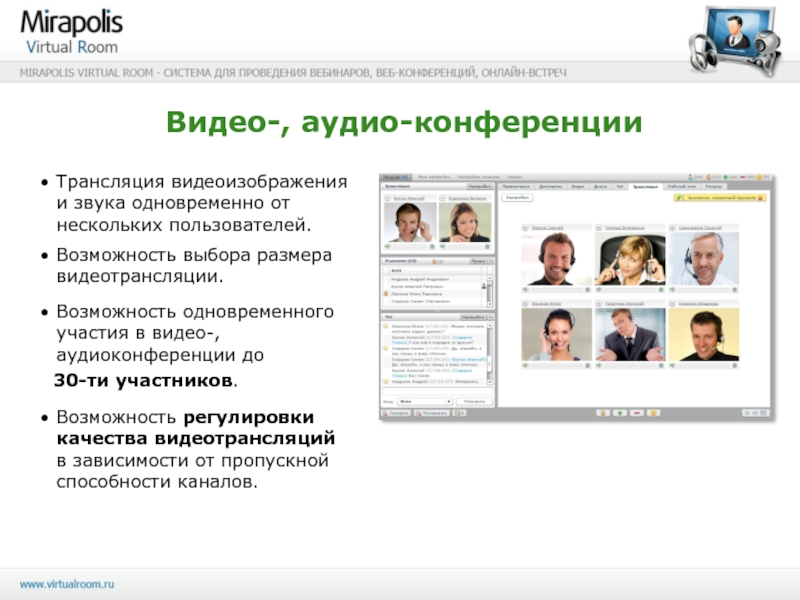This screenshot has height=600, width=800.
Task: Toggle the Показывать camera button
Action: click(432, 413)
